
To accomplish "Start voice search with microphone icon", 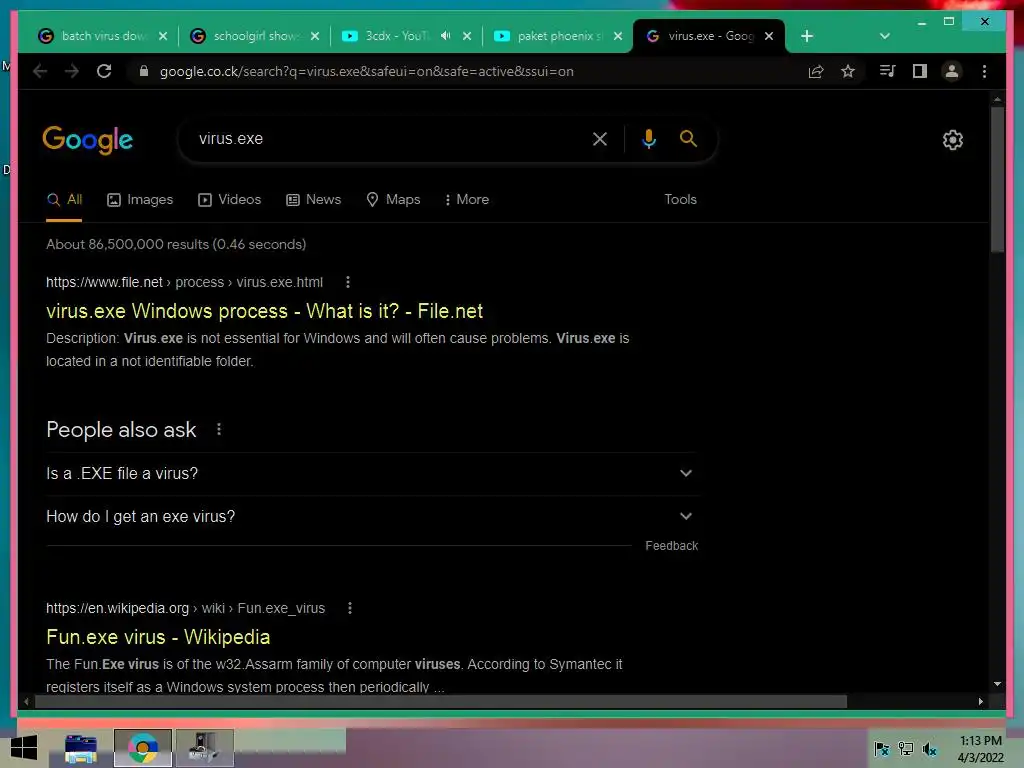I will tap(648, 139).
